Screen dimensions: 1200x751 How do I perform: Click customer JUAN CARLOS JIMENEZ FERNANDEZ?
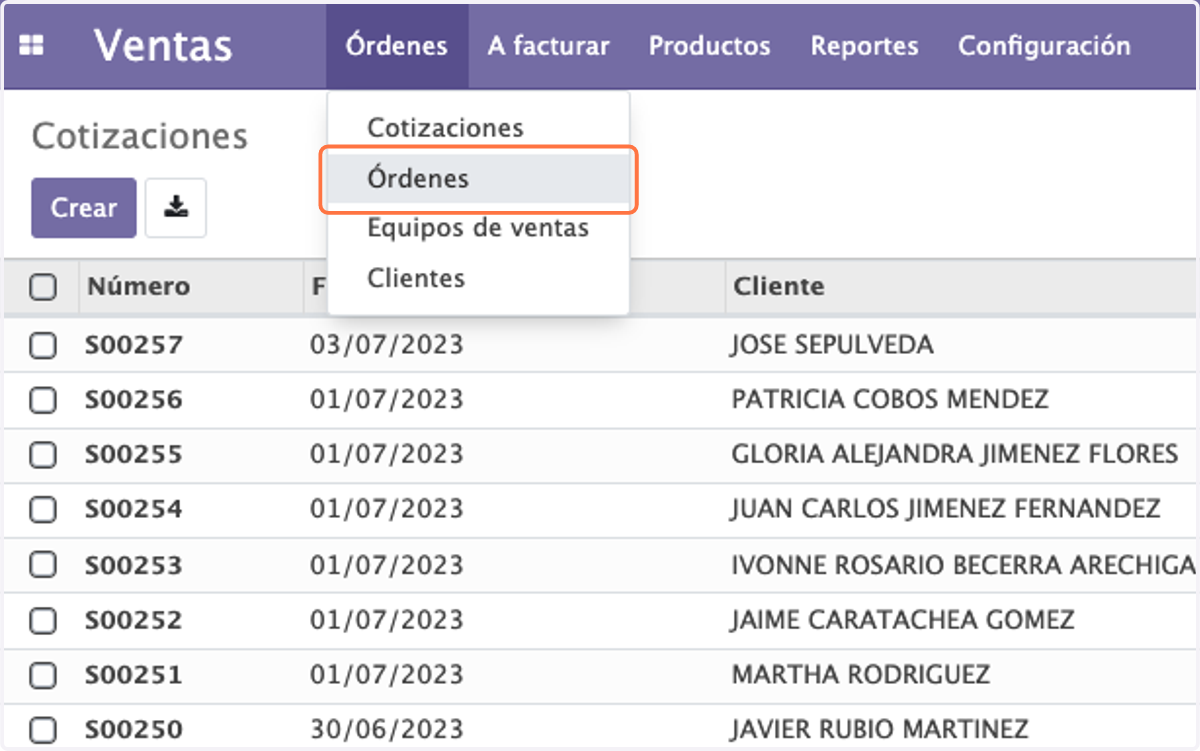point(946,510)
